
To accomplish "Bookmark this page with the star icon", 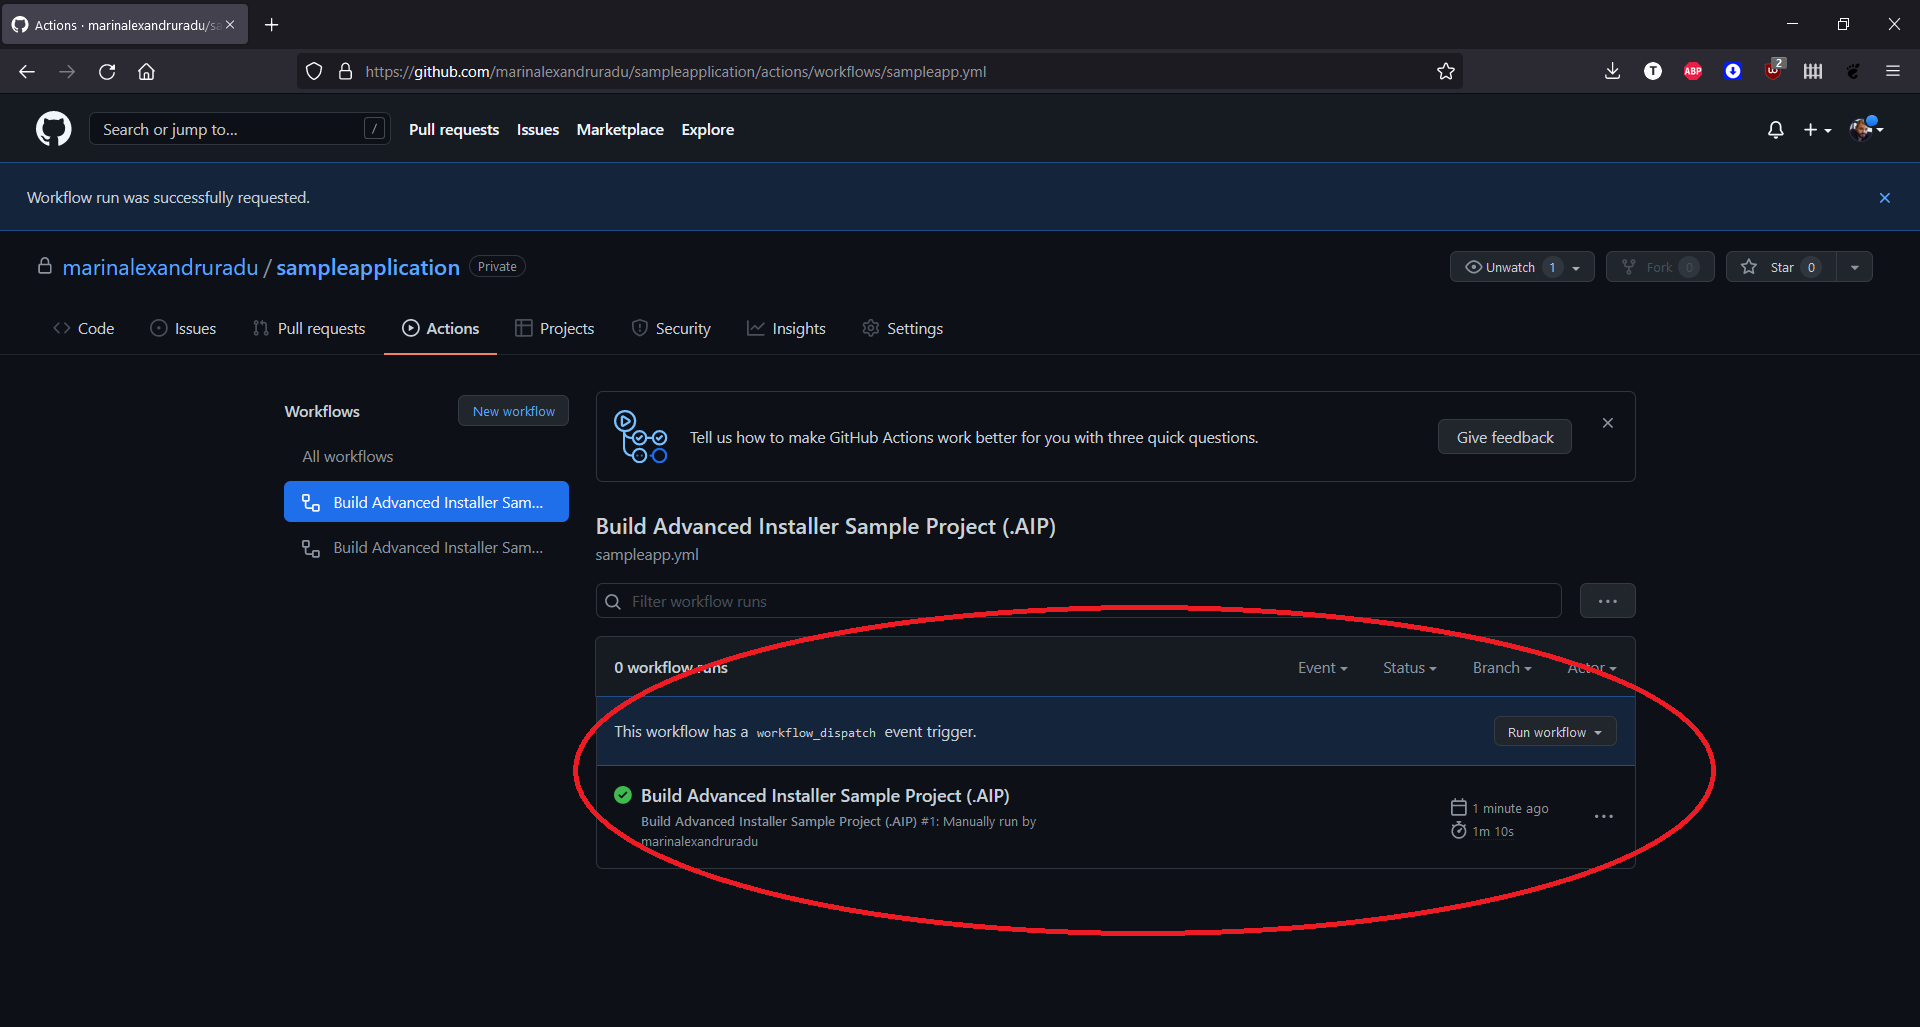I will [1445, 71].
